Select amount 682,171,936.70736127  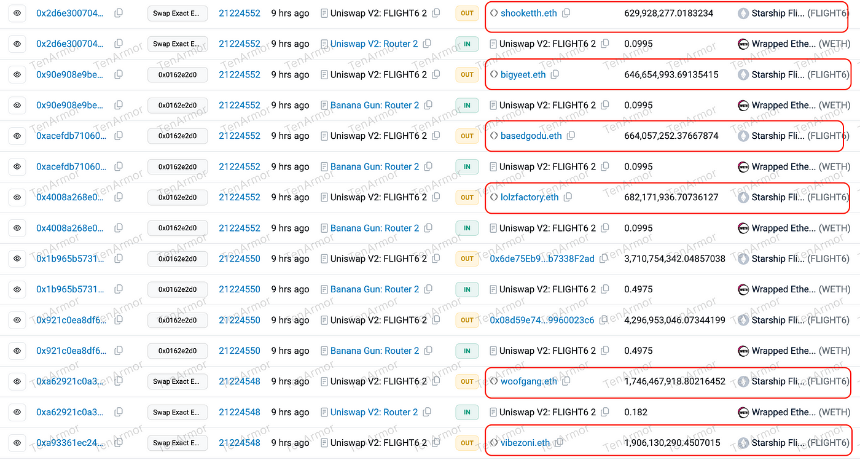tap(671, 197)
